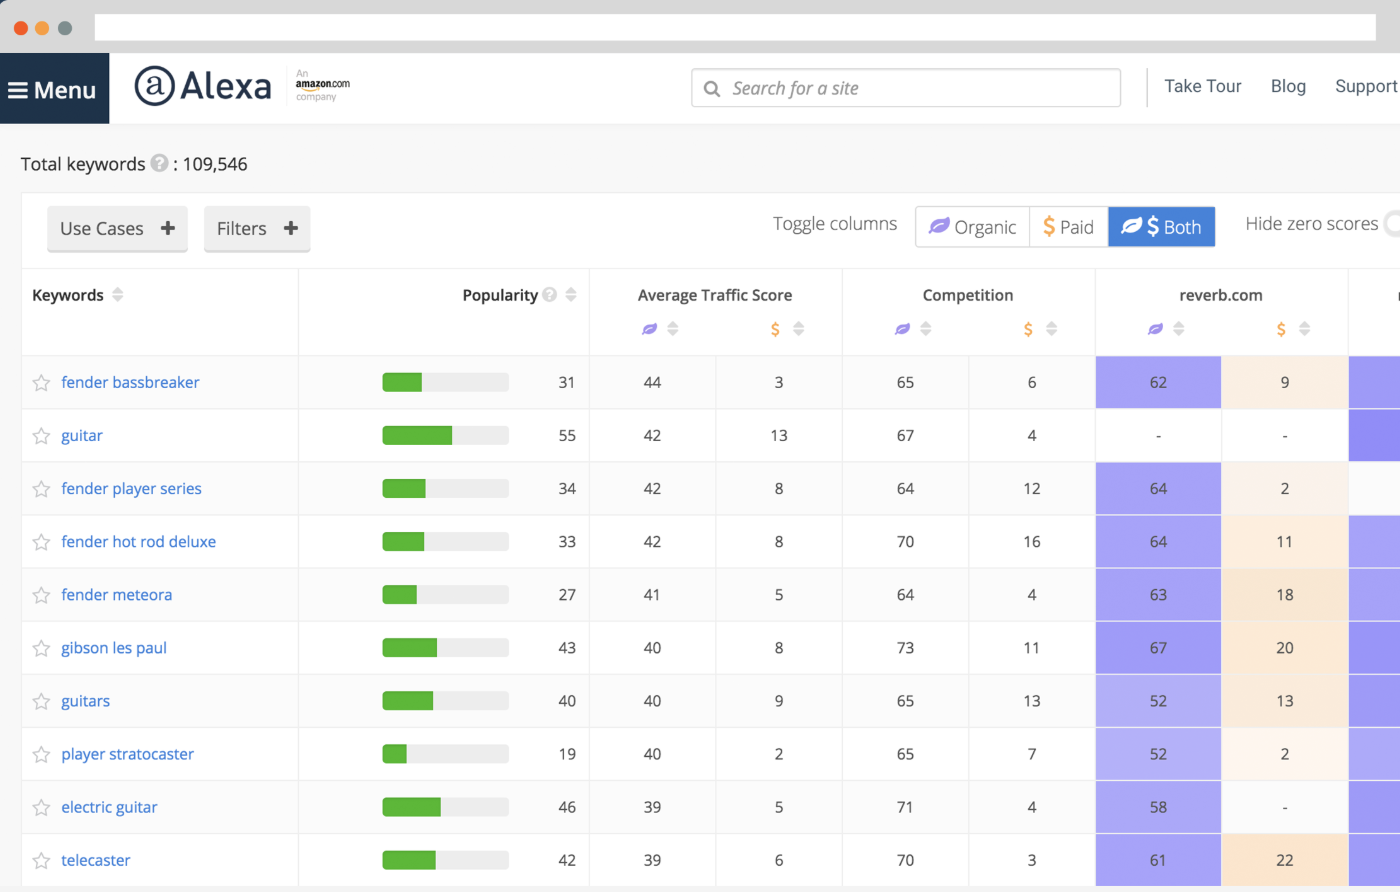Viewport: 1400px width, 892px height.
Task: Star the telecaster keyword
Action: (x=41, y=860)
